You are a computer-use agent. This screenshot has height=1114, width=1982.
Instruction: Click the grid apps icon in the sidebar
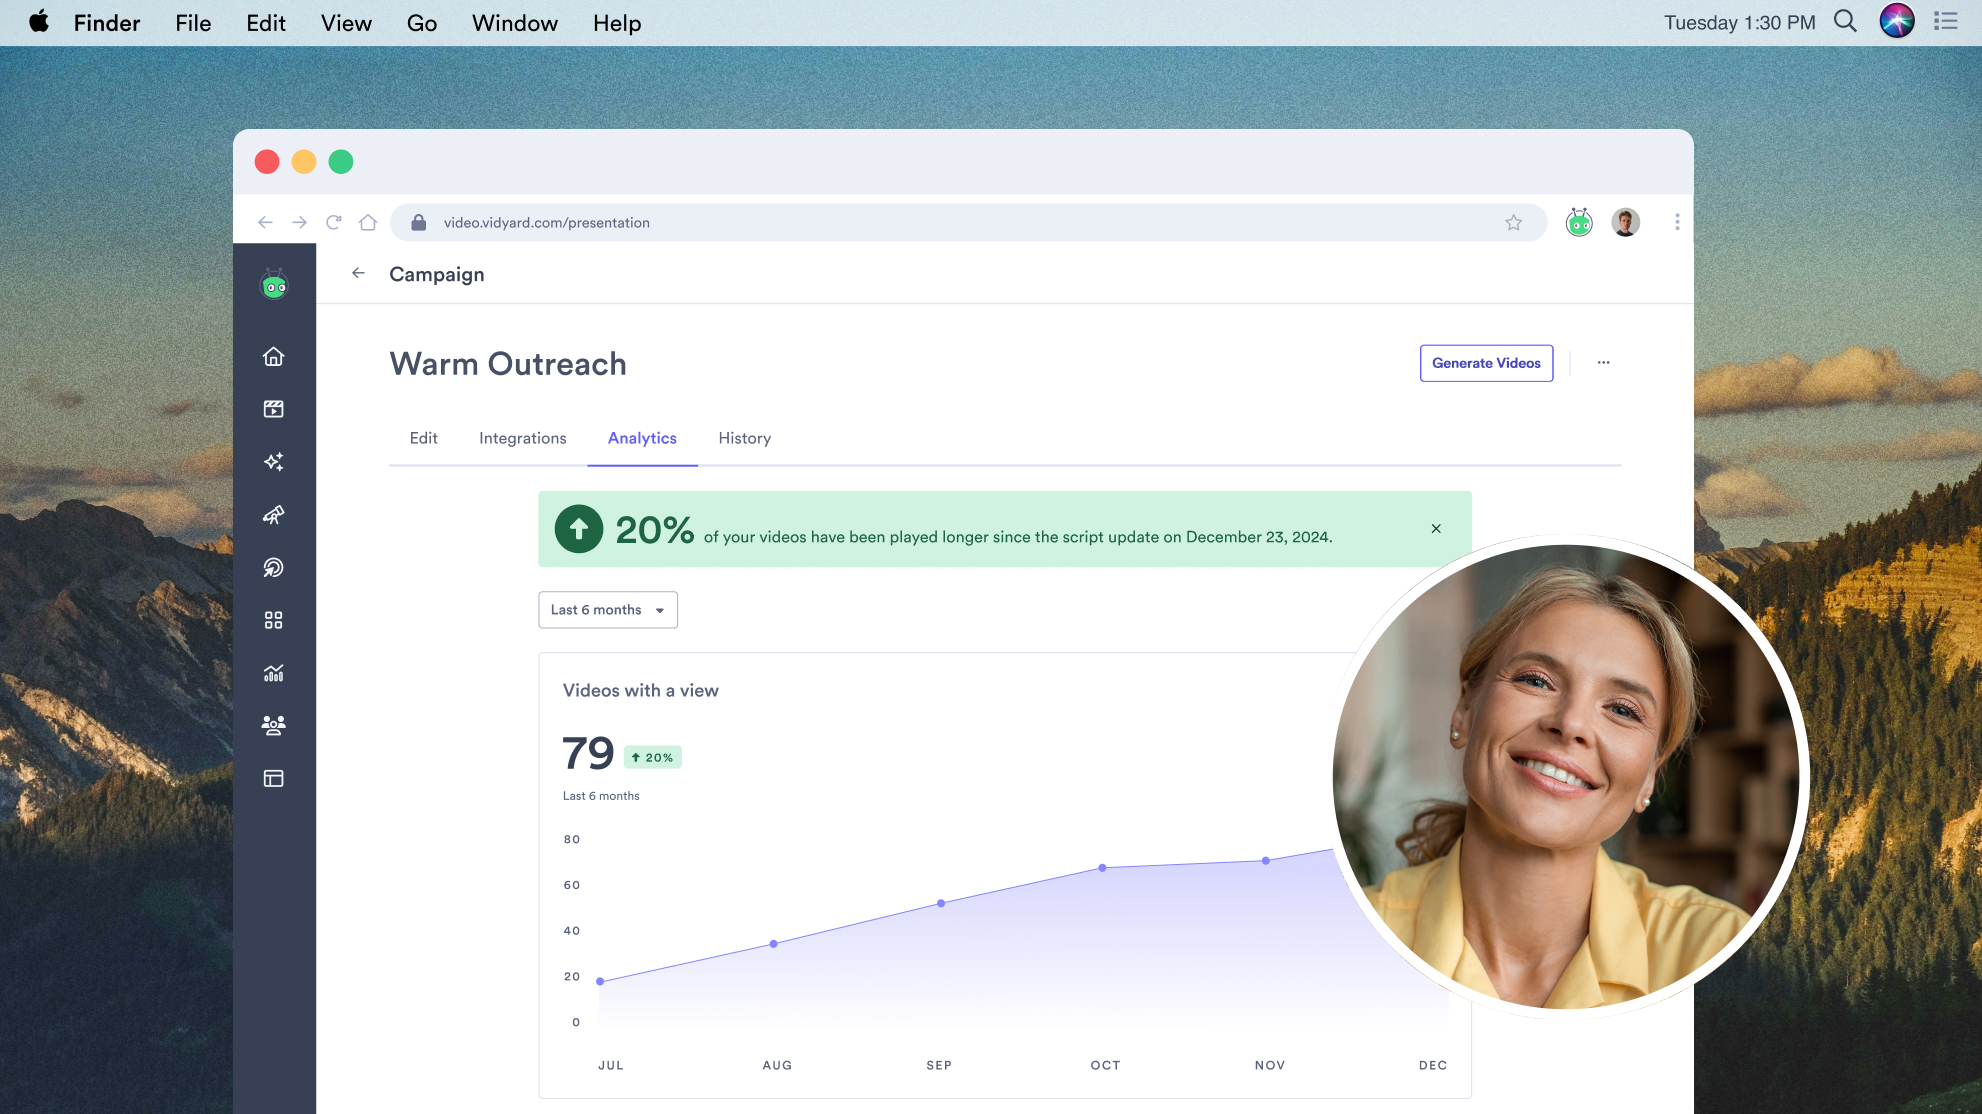(x=273, y=620)
